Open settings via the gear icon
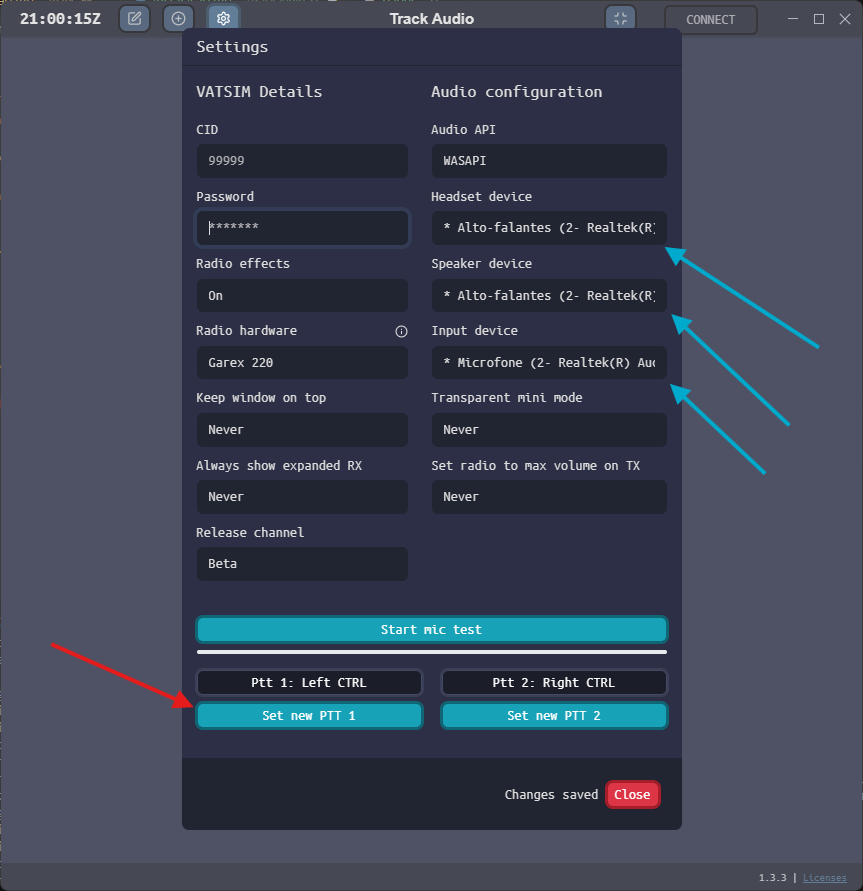Image resolution: width=863 pixels, height=891 pixels. (223, 19)
